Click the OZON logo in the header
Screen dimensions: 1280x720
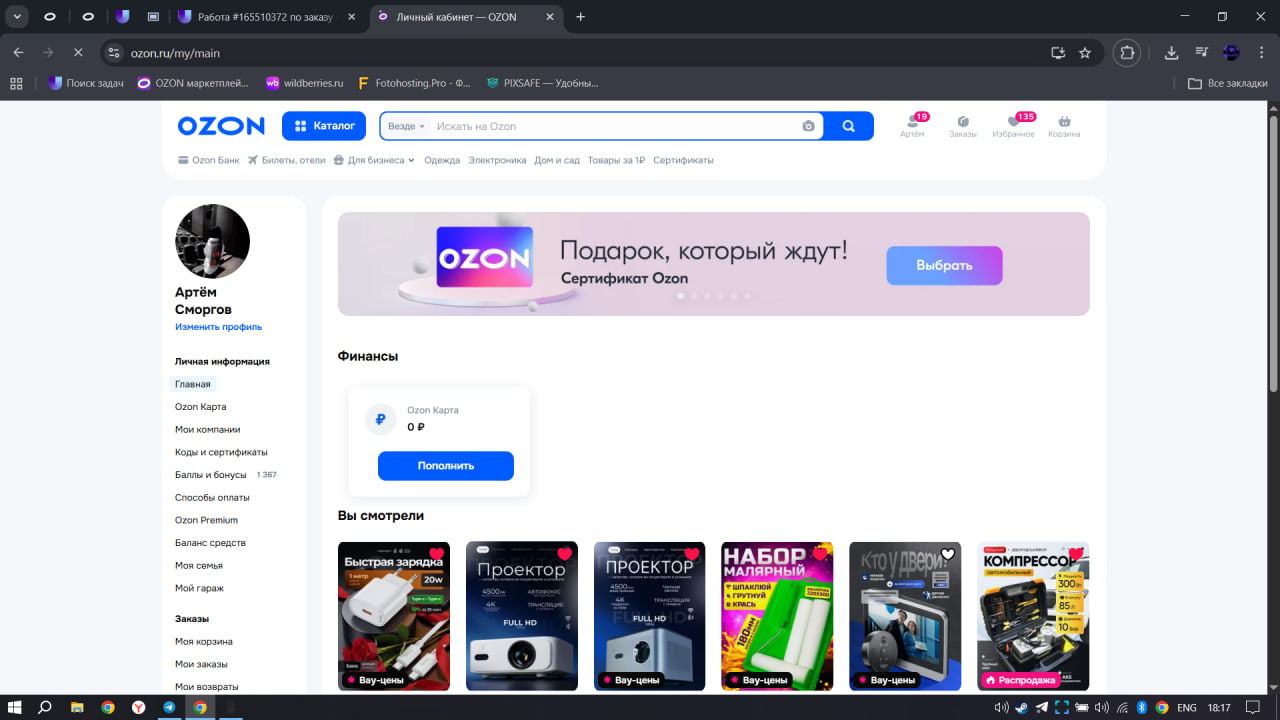click(221, 126)
